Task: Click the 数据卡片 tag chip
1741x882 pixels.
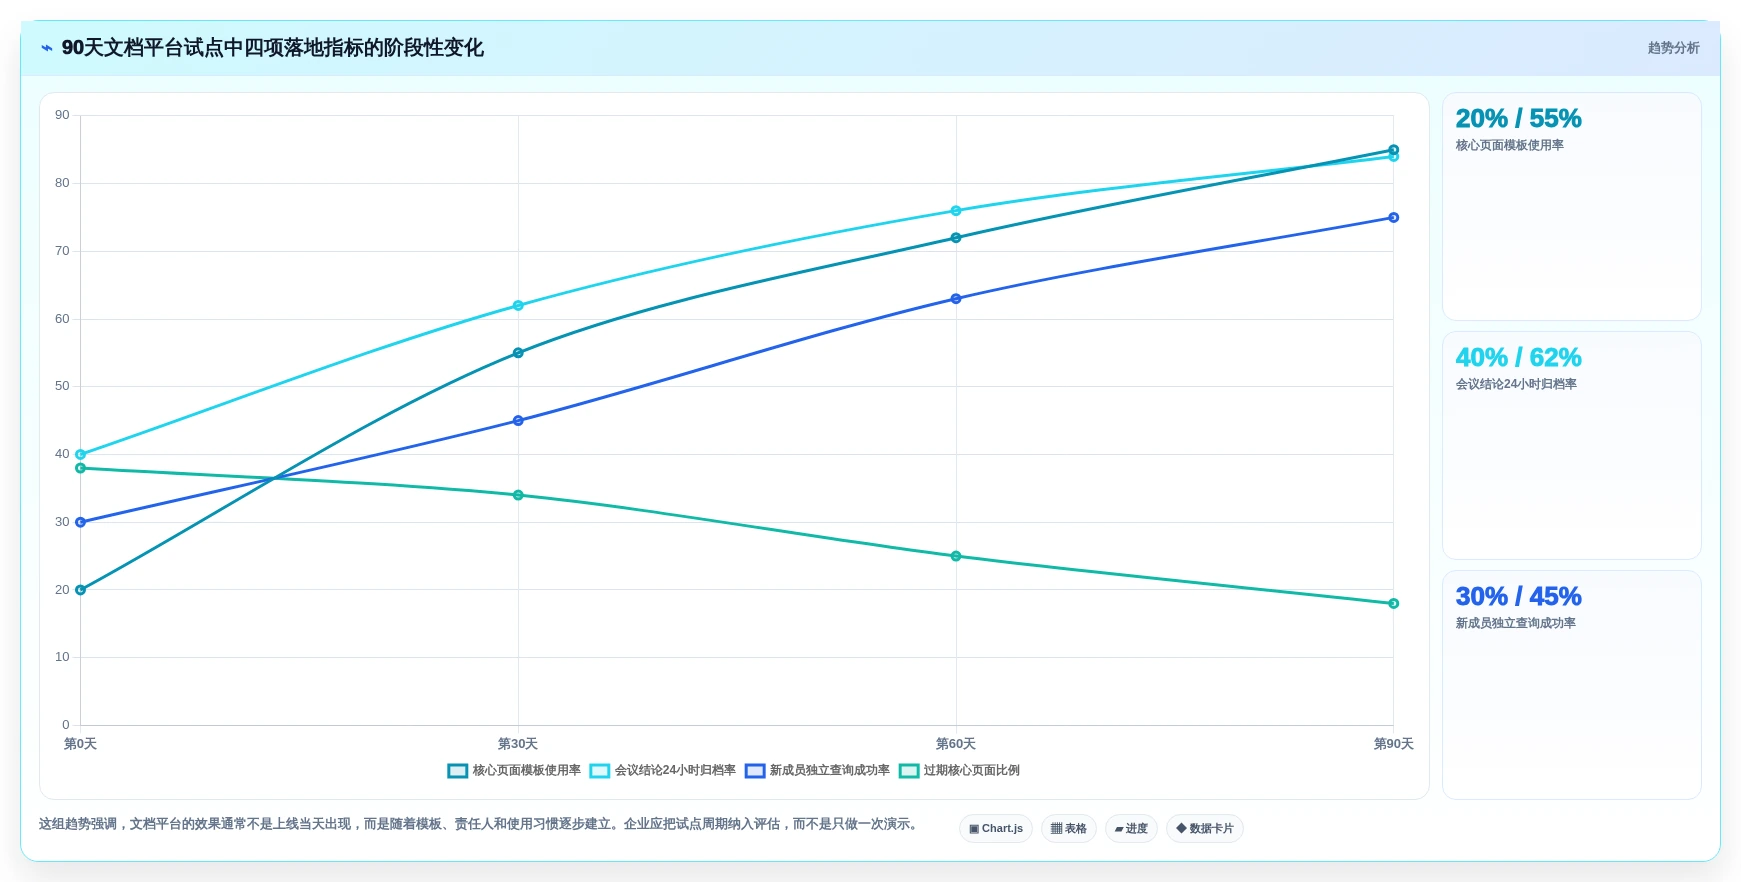Action: click(1205, 829)
